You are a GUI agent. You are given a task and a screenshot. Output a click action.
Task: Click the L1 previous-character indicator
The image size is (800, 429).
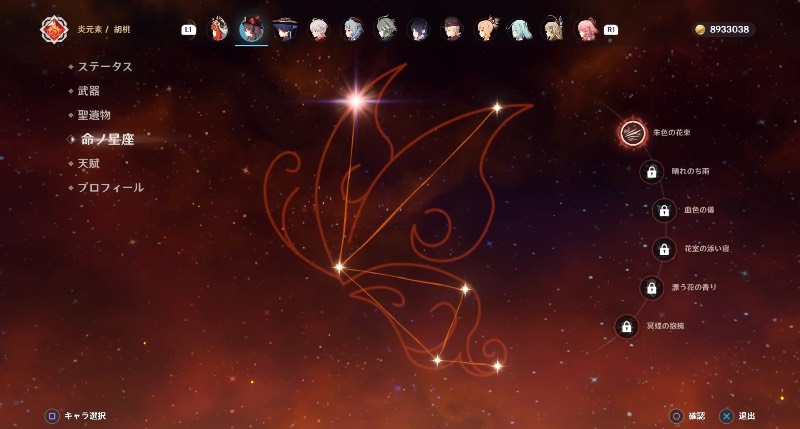[x=189, y=30]
